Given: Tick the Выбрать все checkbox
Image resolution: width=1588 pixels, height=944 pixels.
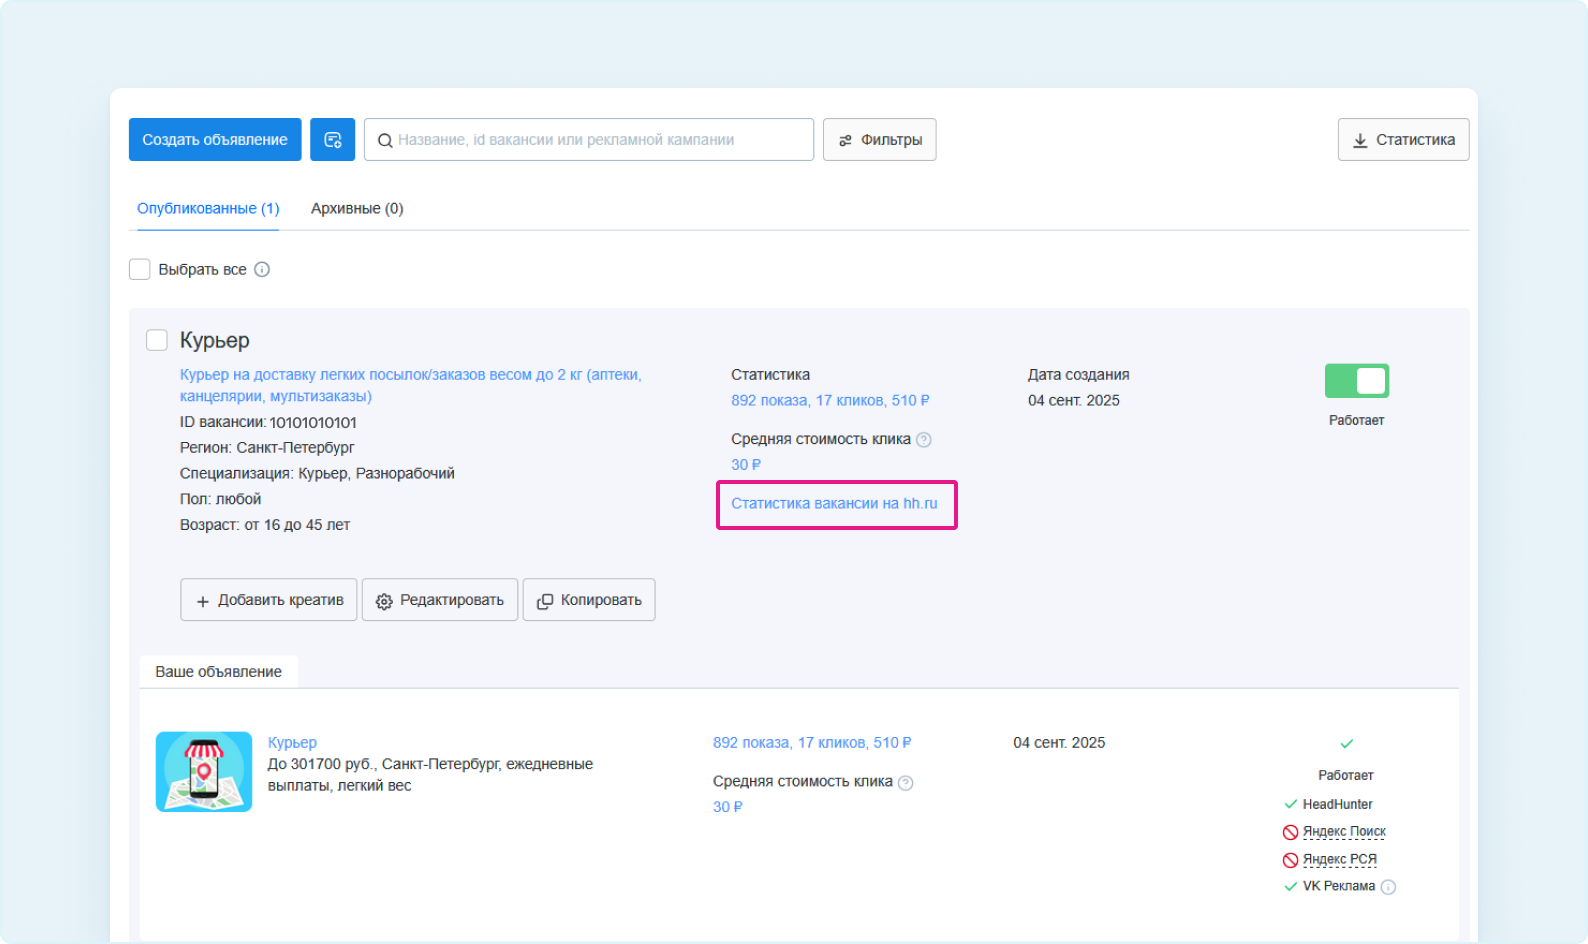Looking at the screenshot, I should [x=140, y=270].
